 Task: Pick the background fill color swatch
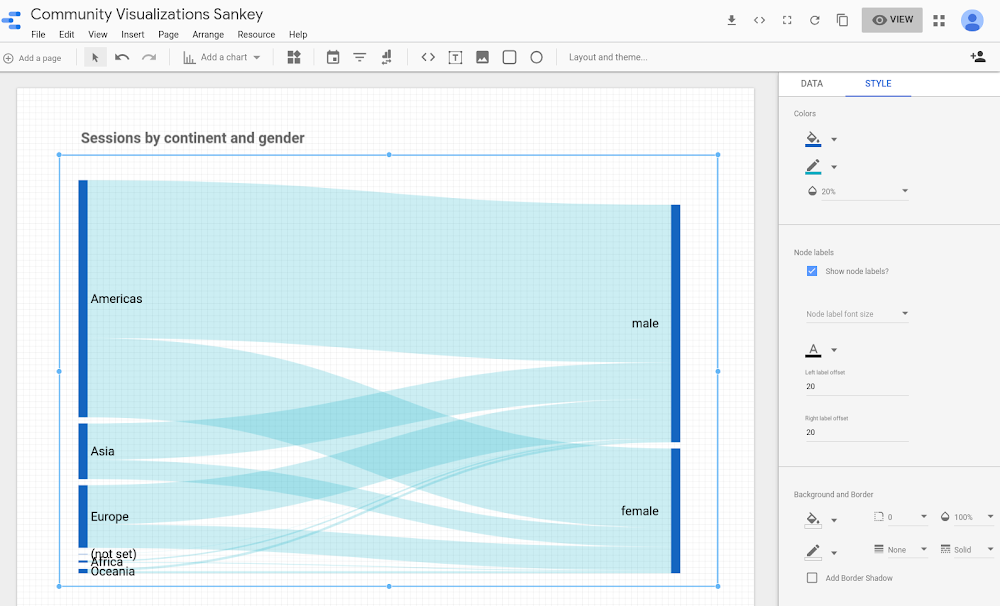(813, 519)
